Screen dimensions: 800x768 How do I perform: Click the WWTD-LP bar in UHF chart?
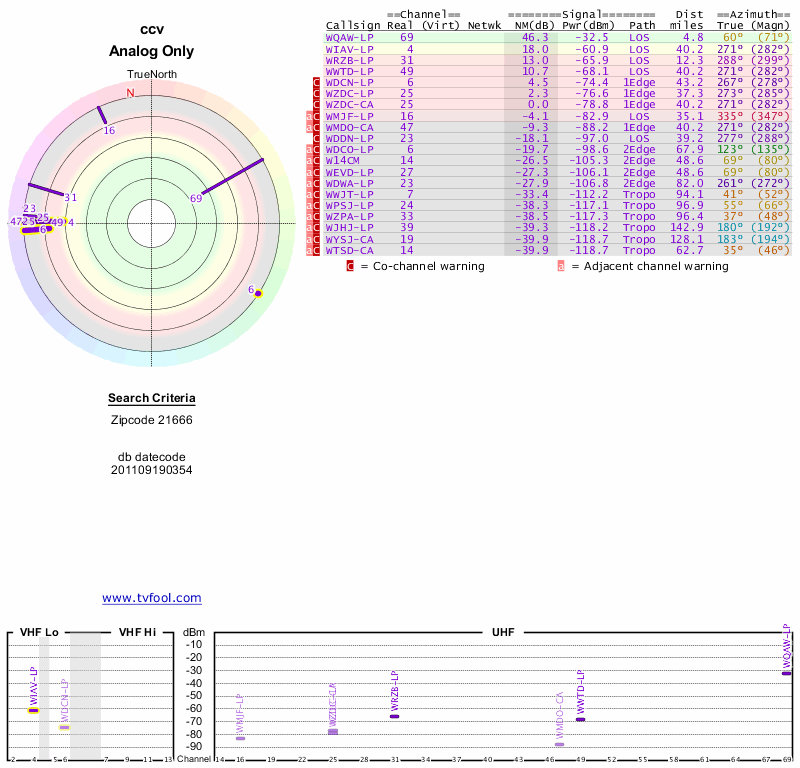[580, 719]
